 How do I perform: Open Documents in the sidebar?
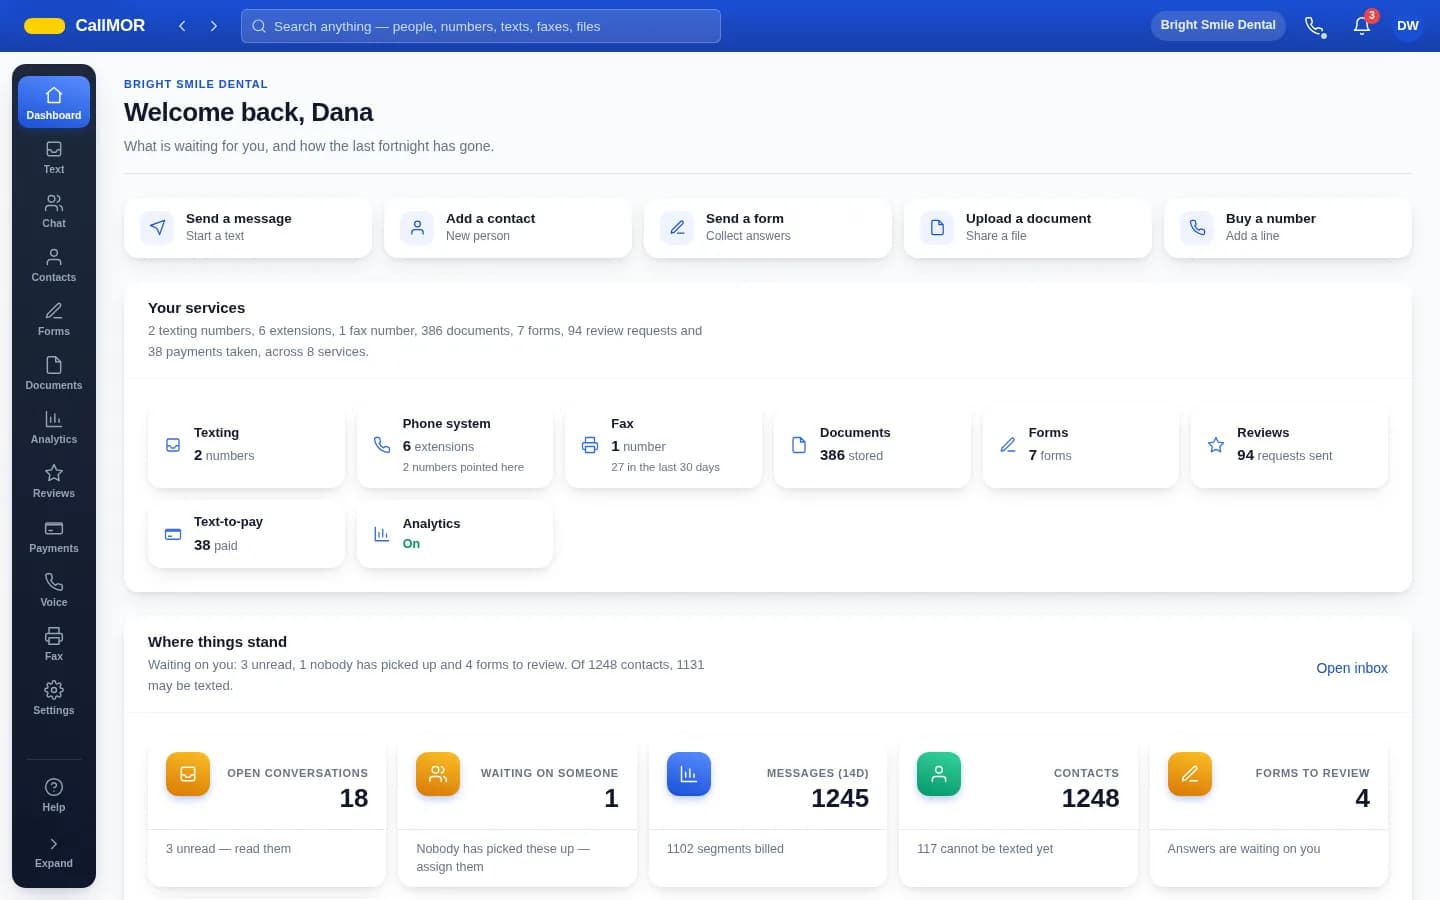[x=54, y=373]
